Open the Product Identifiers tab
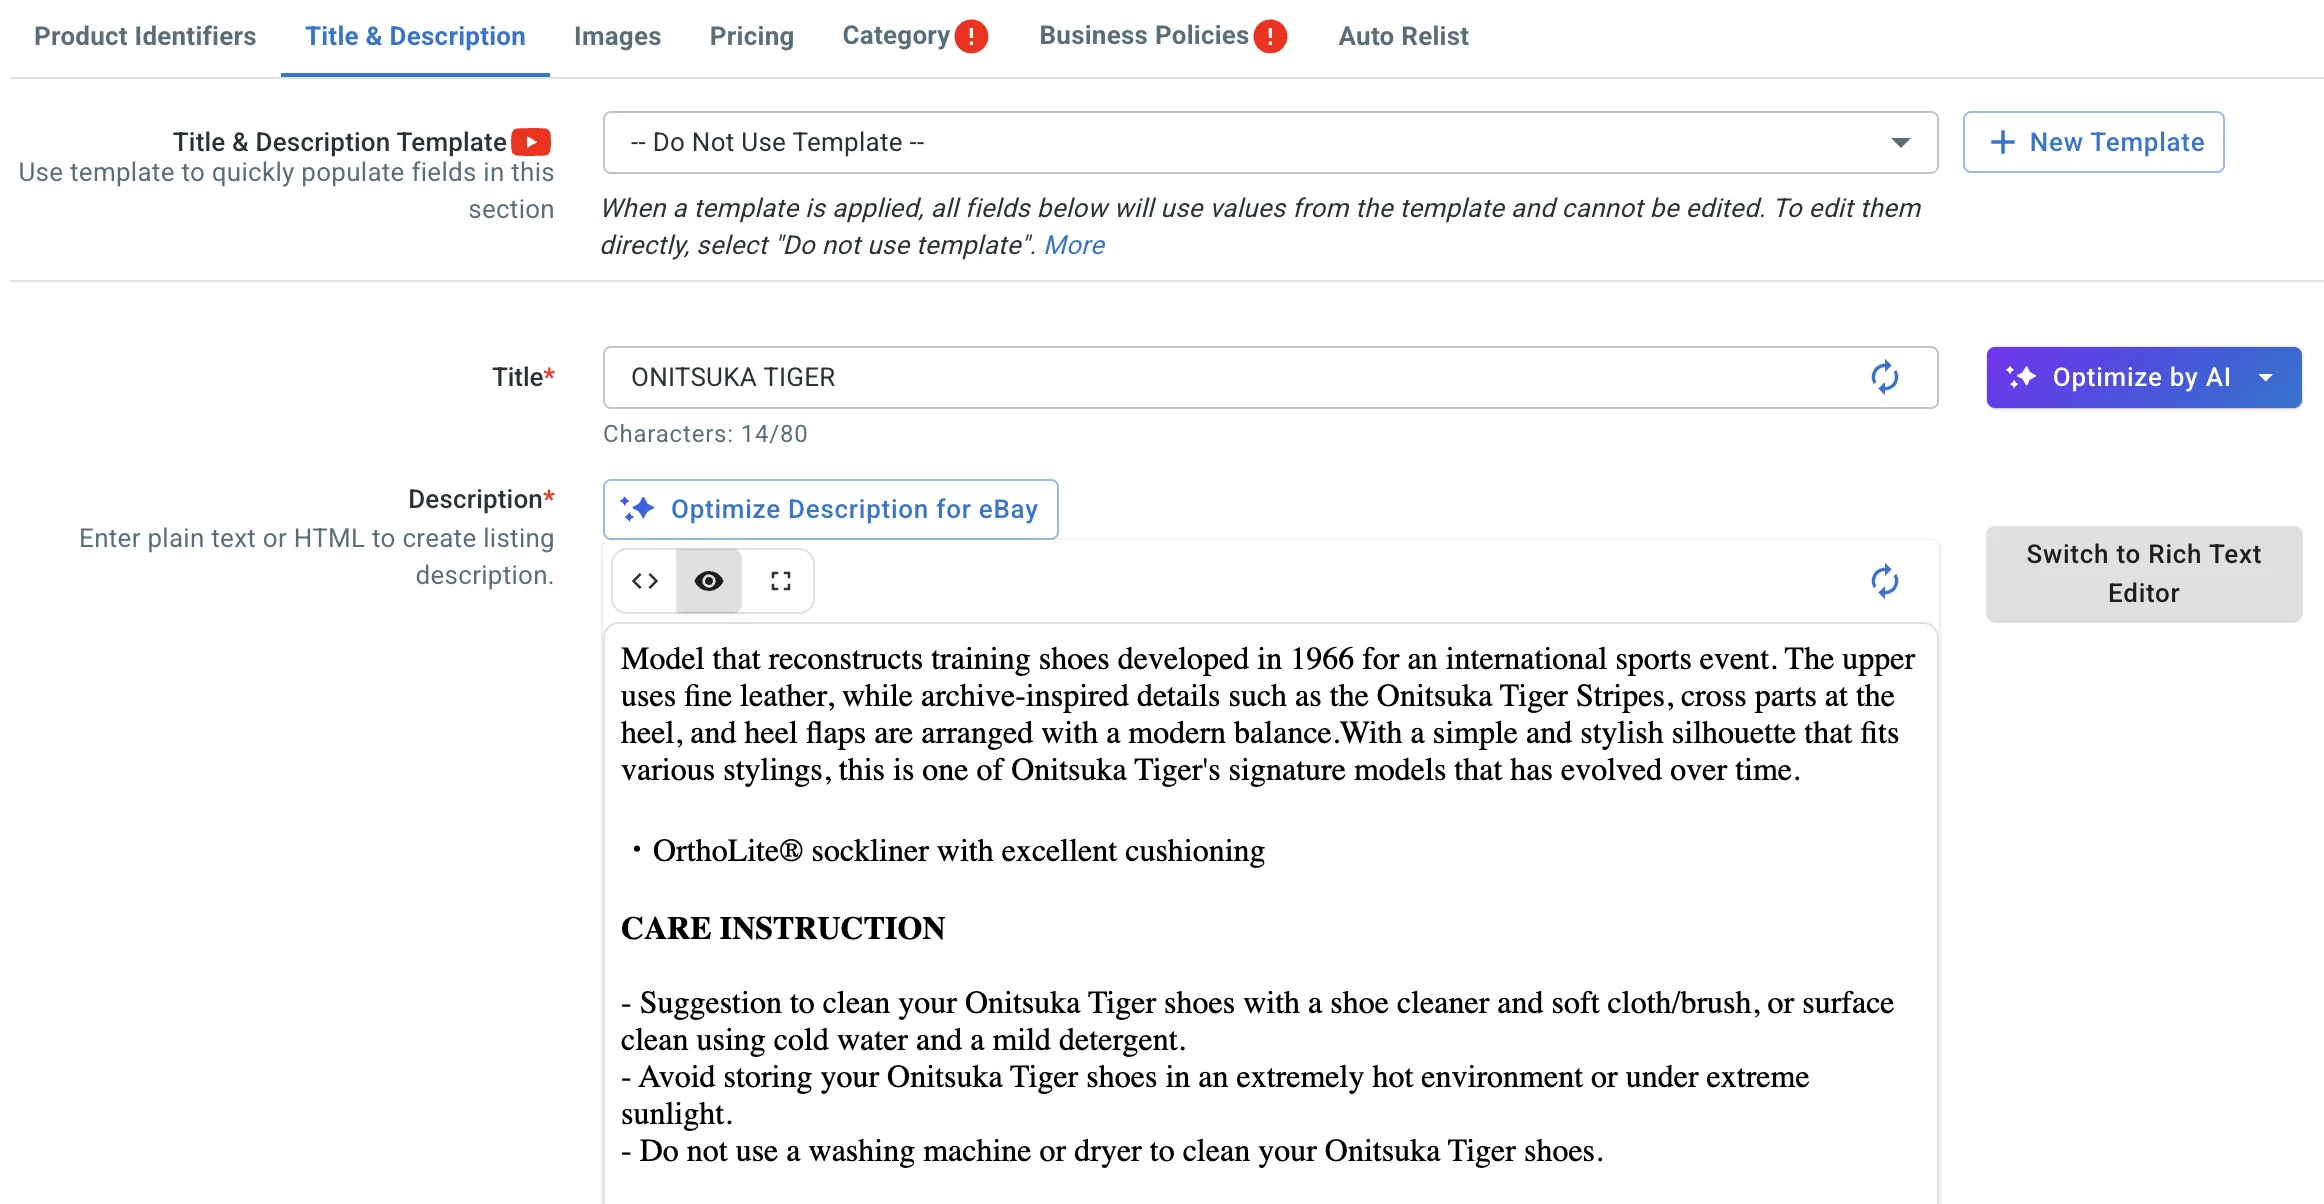This screenshot has height=1204, width=2324. (145, 36)
